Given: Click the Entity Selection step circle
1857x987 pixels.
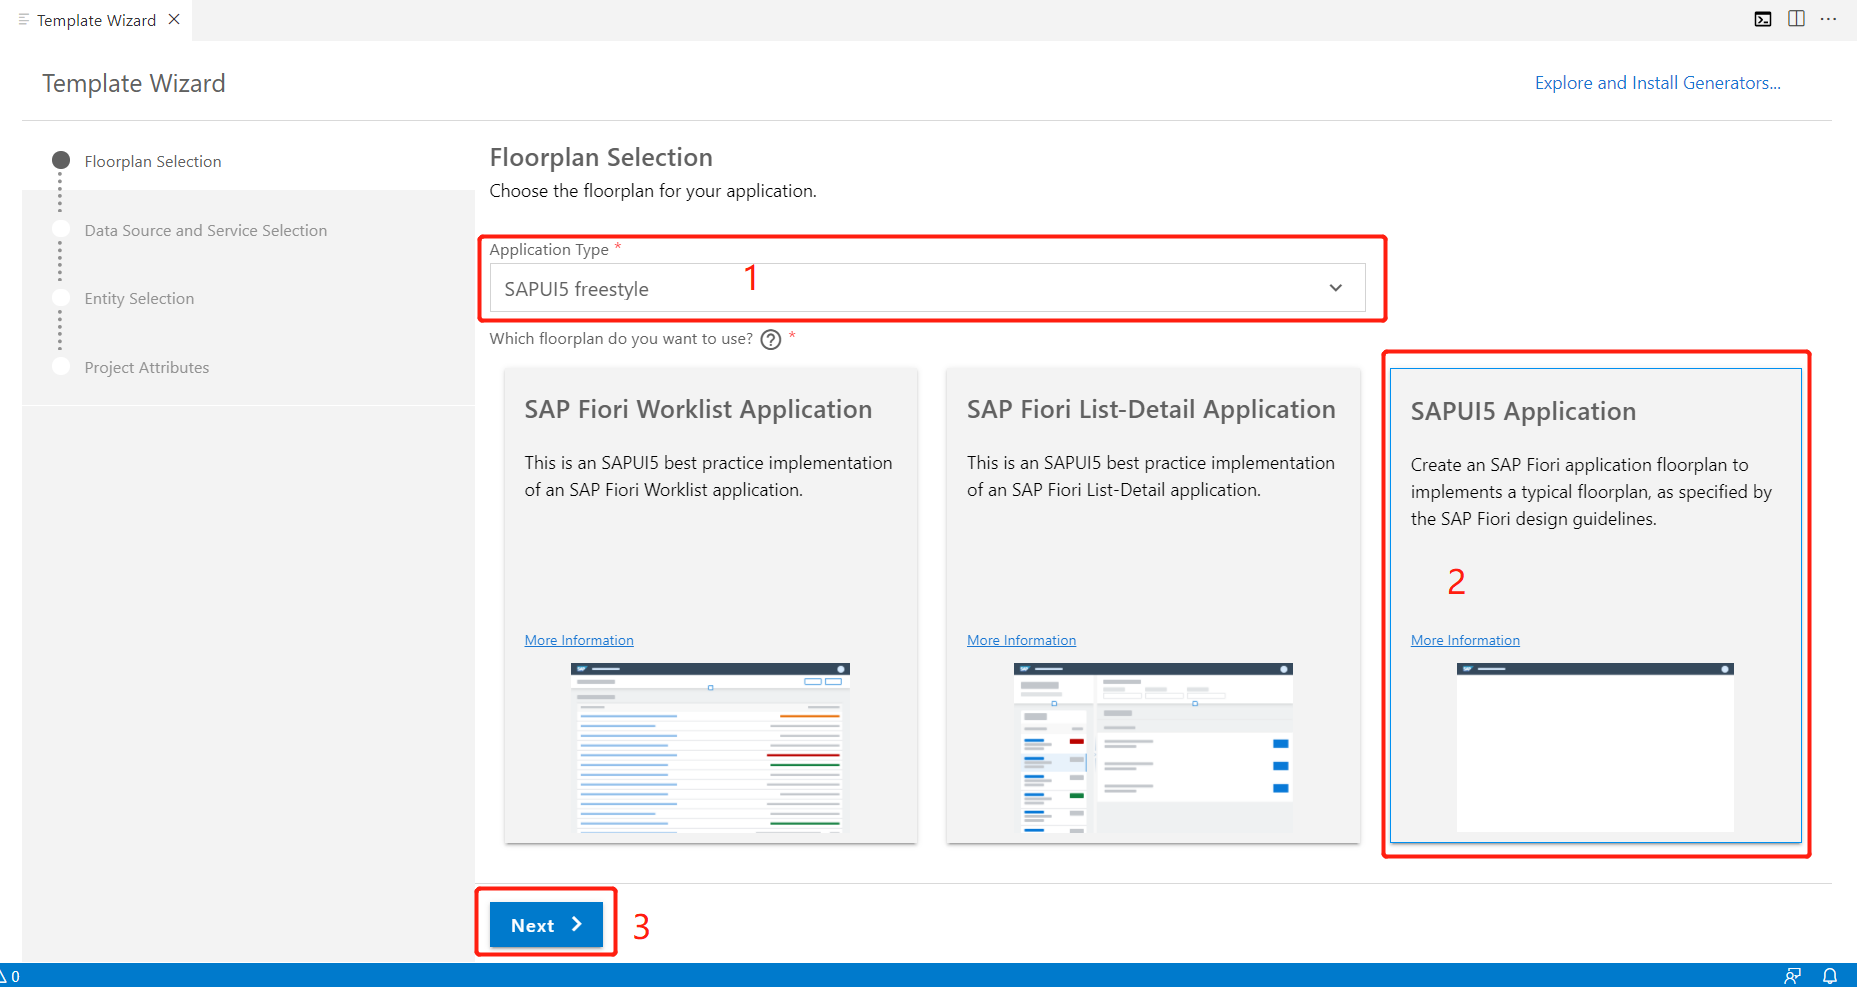Looking at the screenshot, I should coord(61,297).
